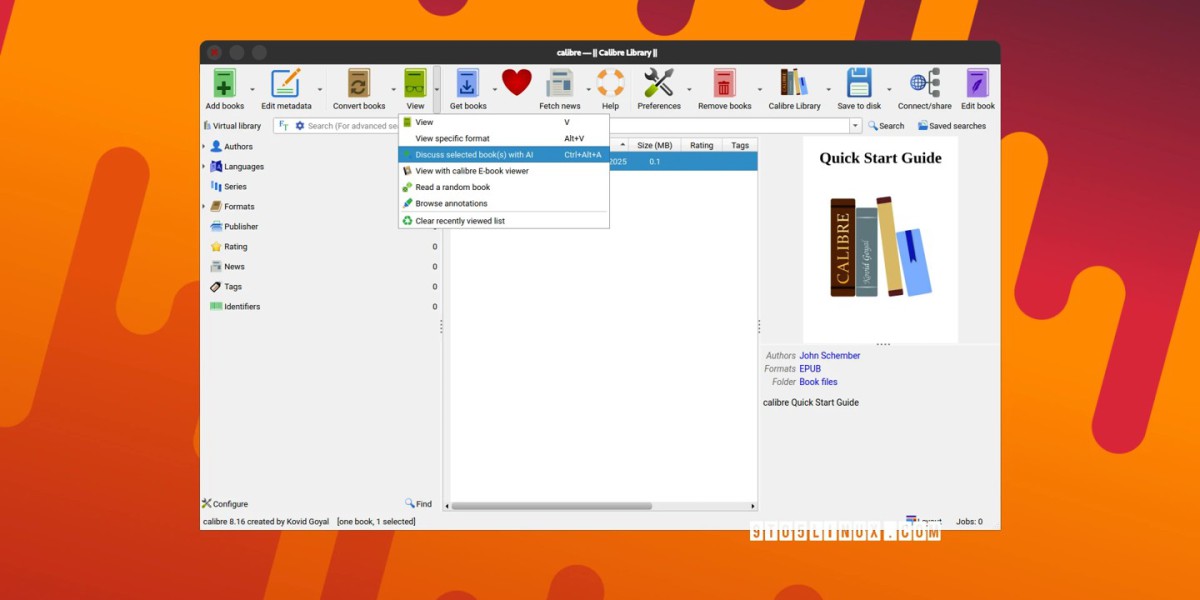
Task: Click the Help lifebuoy icon
Action: click(610, 84)
